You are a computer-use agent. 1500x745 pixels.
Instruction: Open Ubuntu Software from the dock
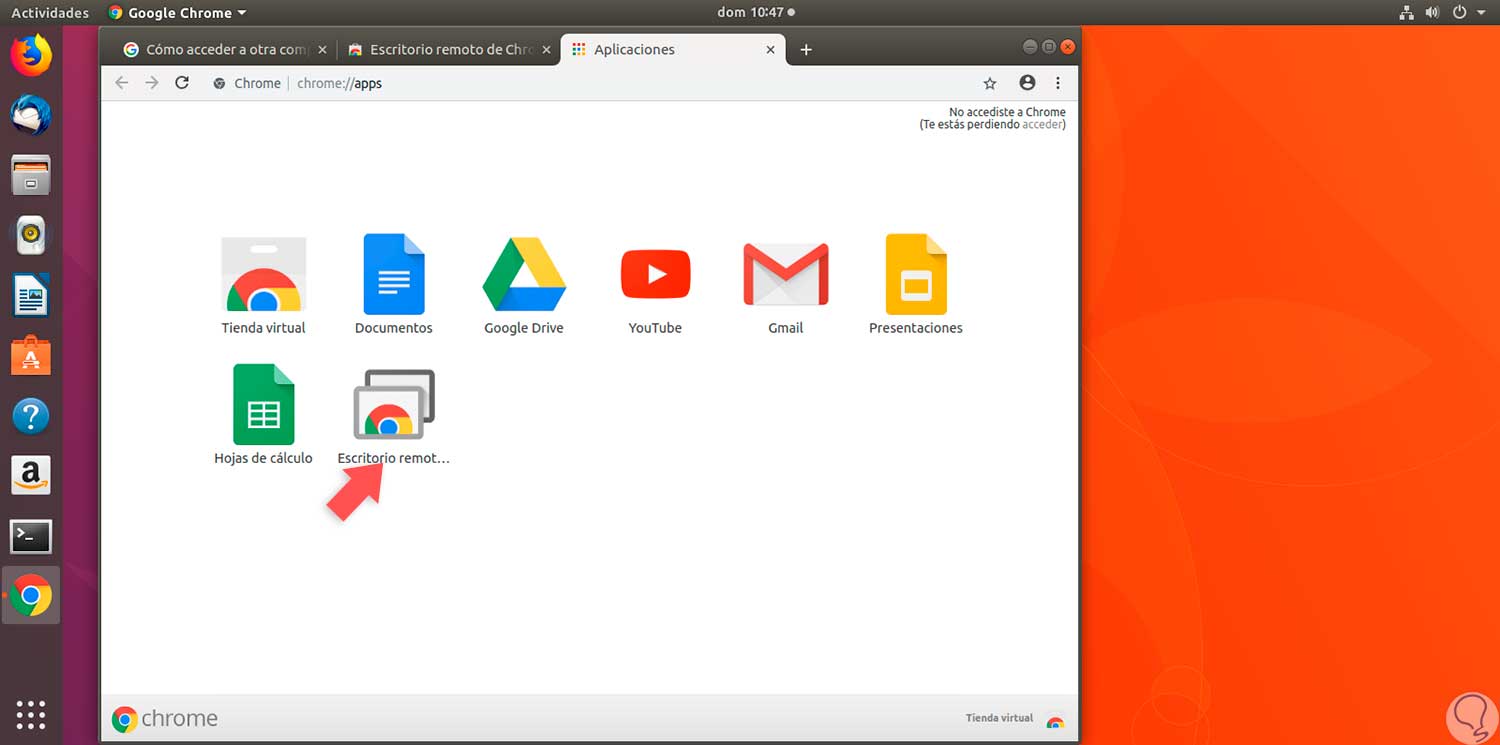click(x=31, y=356)
